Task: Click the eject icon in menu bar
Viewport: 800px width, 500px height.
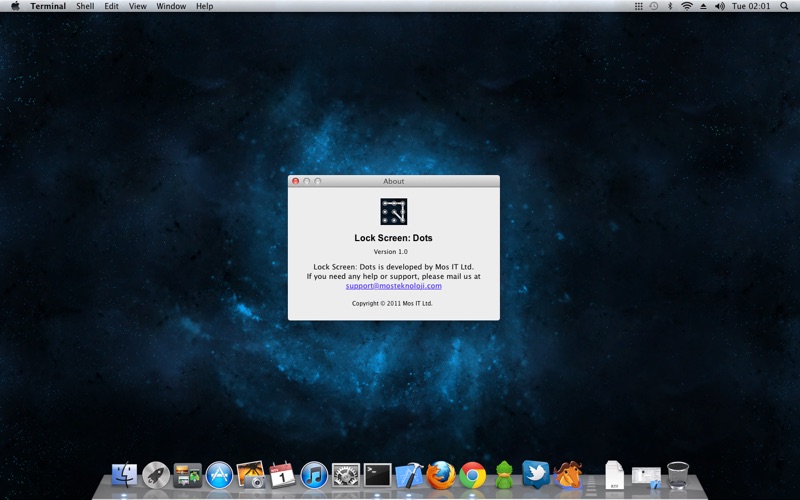Action: (704, 6)
